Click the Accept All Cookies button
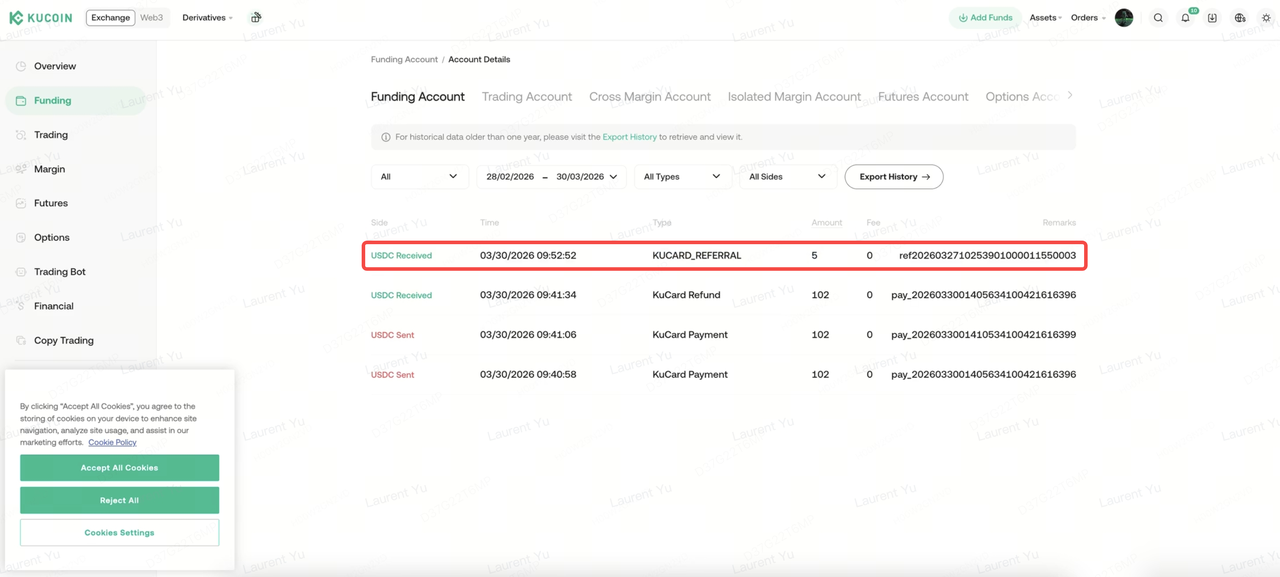Viewport: 1280px width, 577px height. (119, 468)
